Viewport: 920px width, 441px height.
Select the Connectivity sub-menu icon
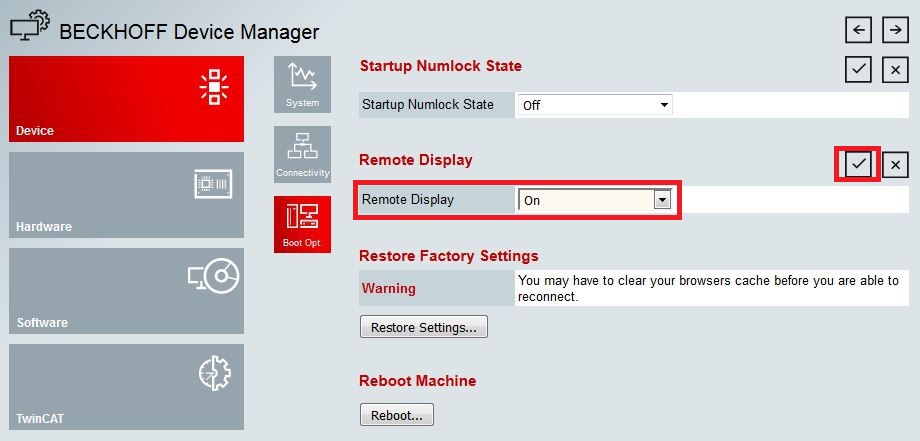coord(302,154)
